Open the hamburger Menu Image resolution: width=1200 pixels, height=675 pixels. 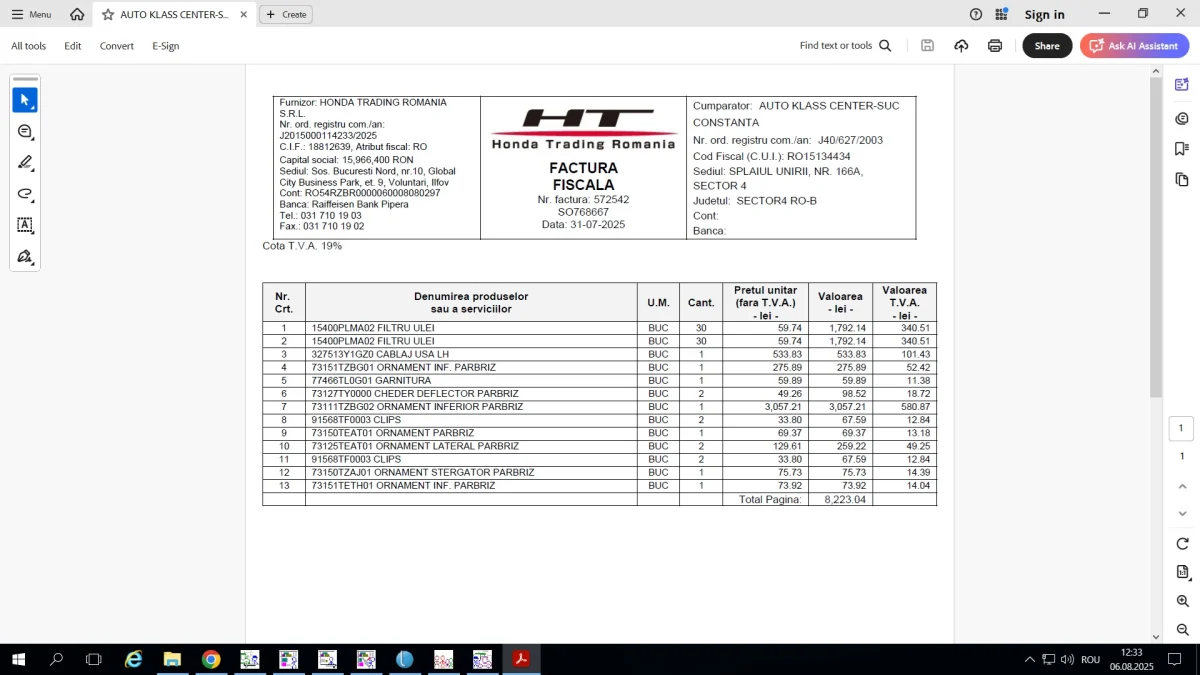[x=31, y=14]
